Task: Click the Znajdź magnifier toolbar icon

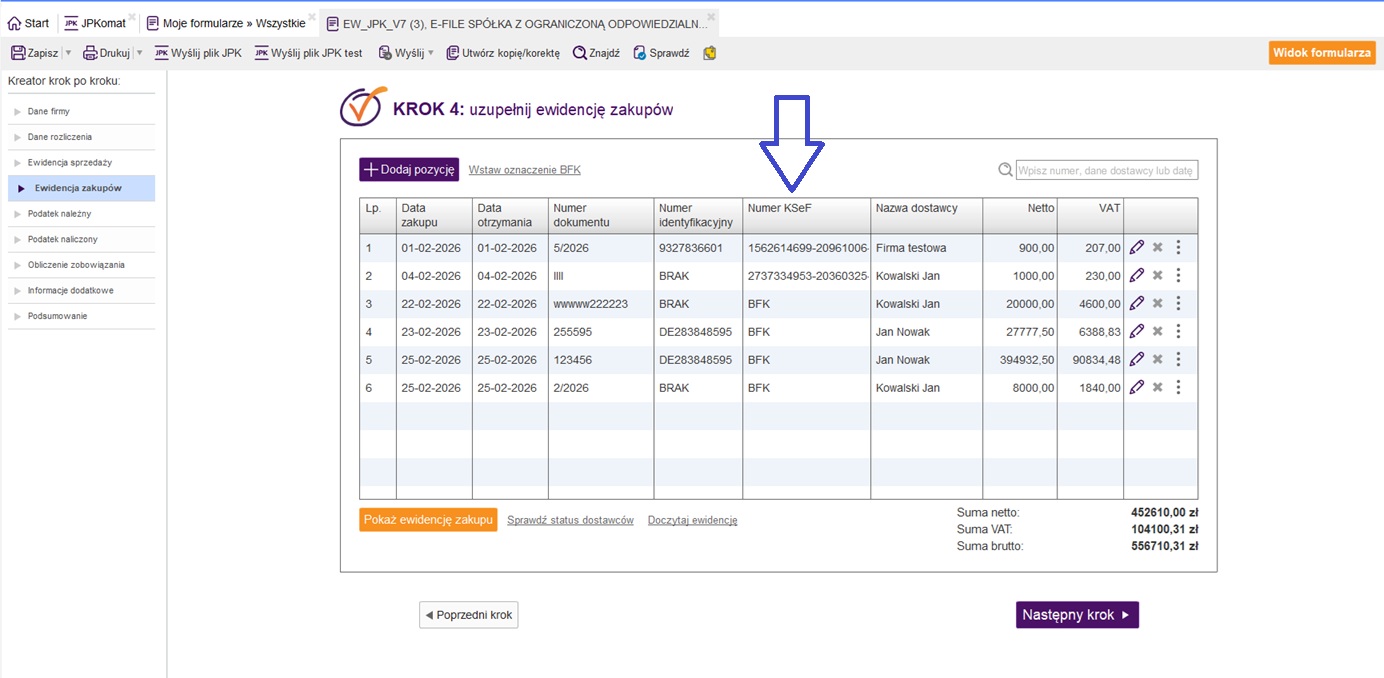Action: coord(579,53)
